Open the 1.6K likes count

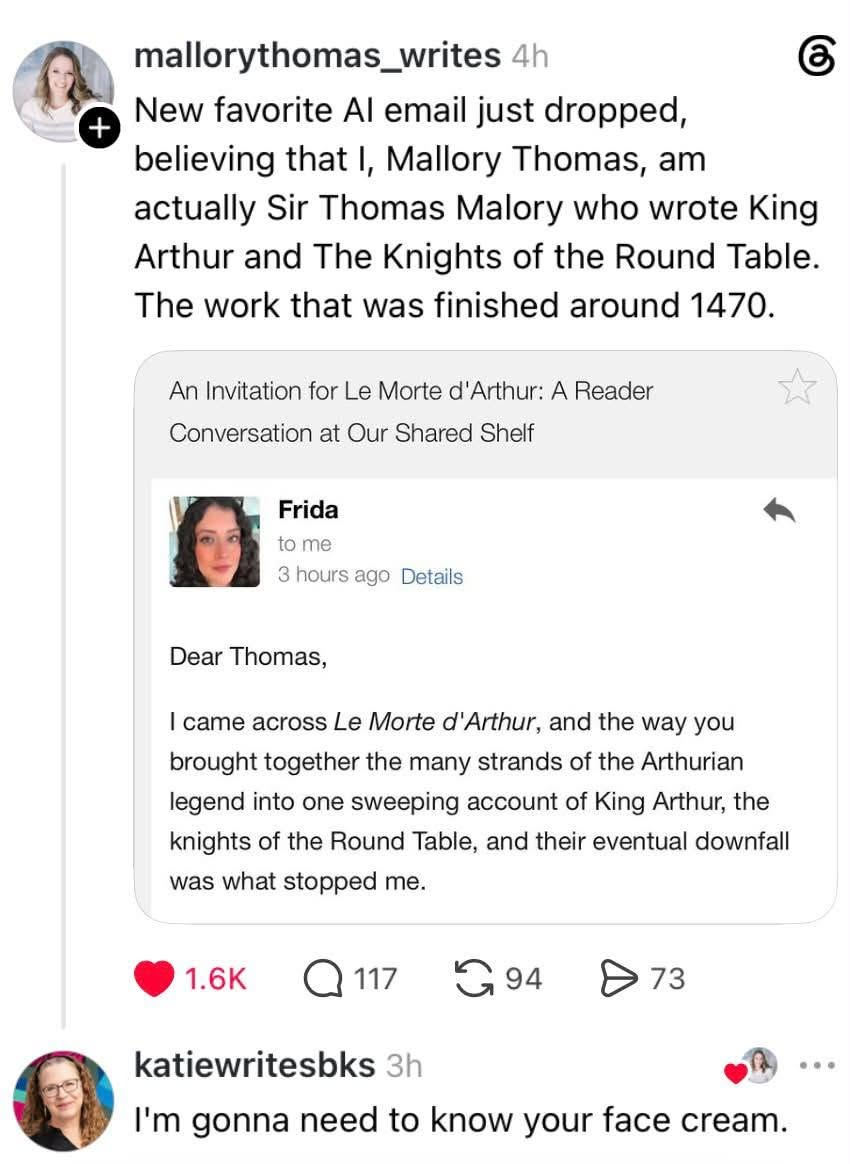coord(215,978)
